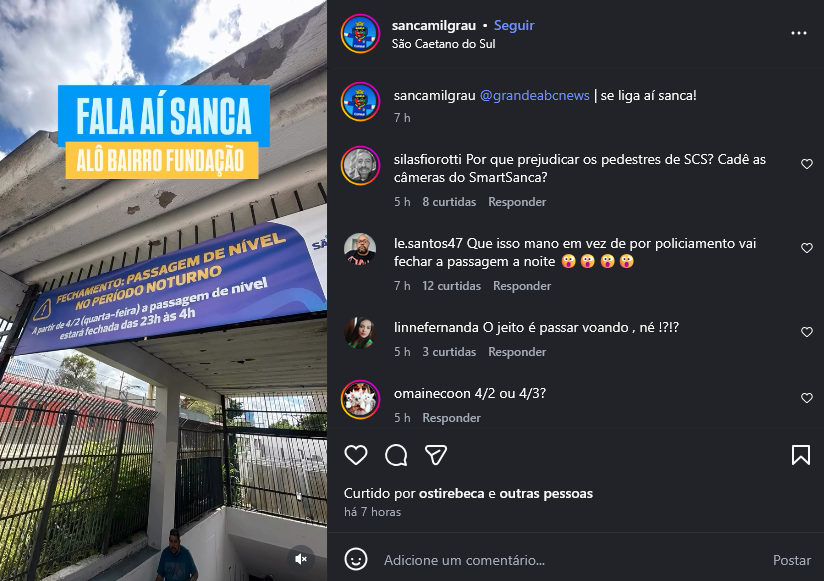Share post using paper plane icon

(436, 455)
